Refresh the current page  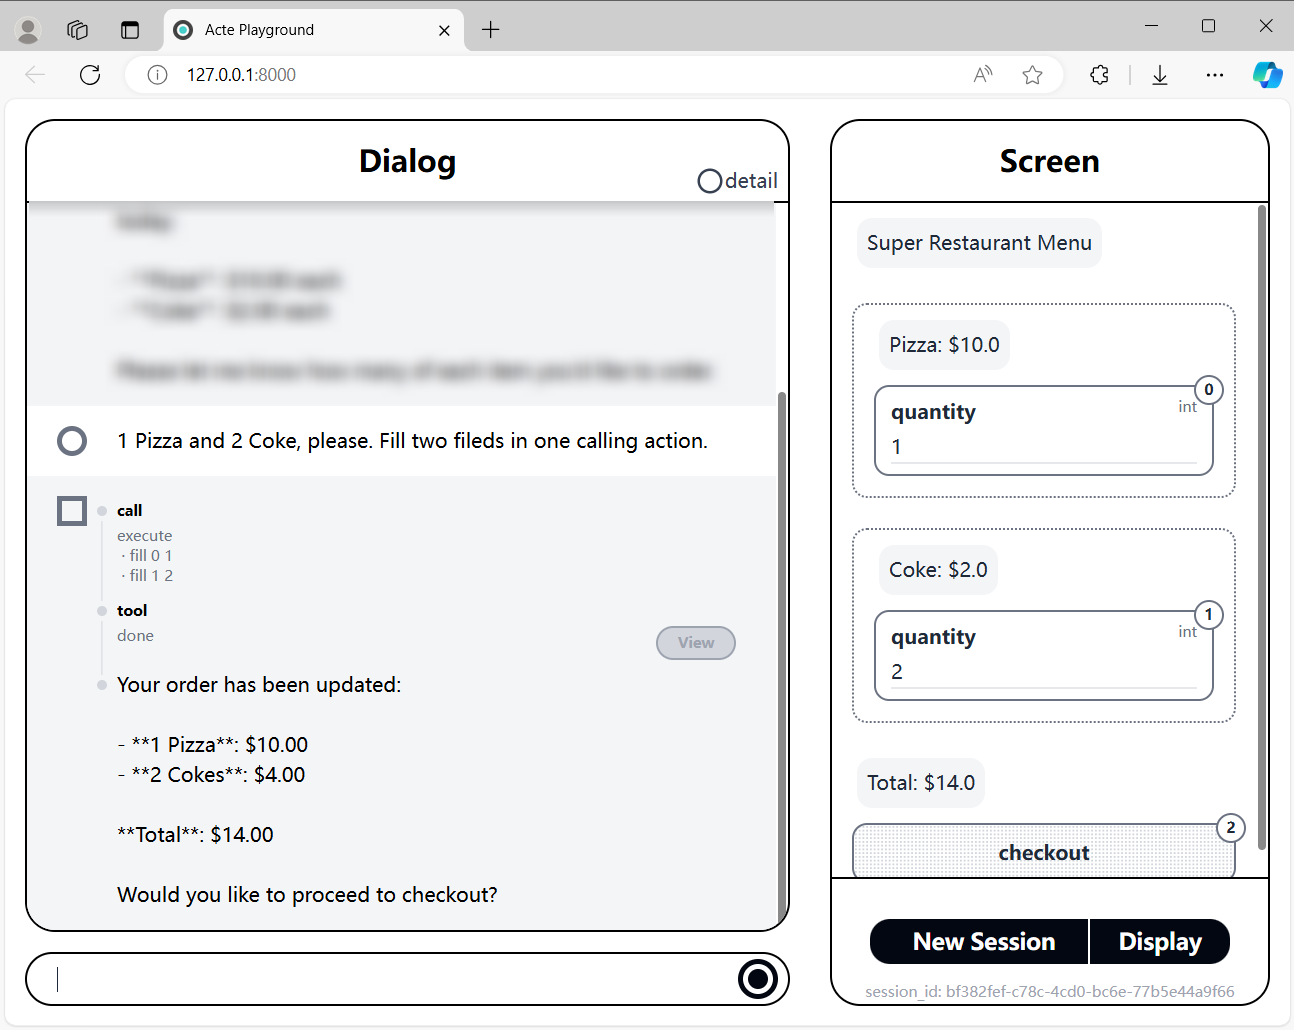[x=89, y=74]
